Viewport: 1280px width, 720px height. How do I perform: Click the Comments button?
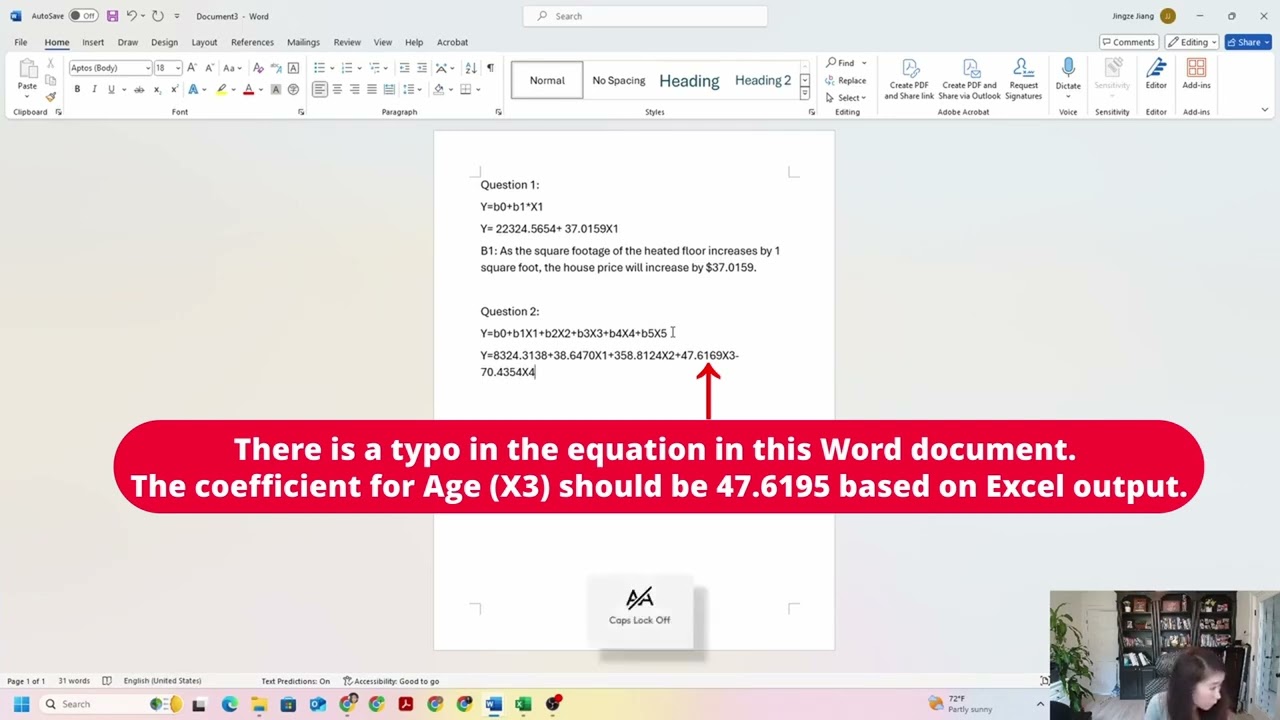[1128, 42]
